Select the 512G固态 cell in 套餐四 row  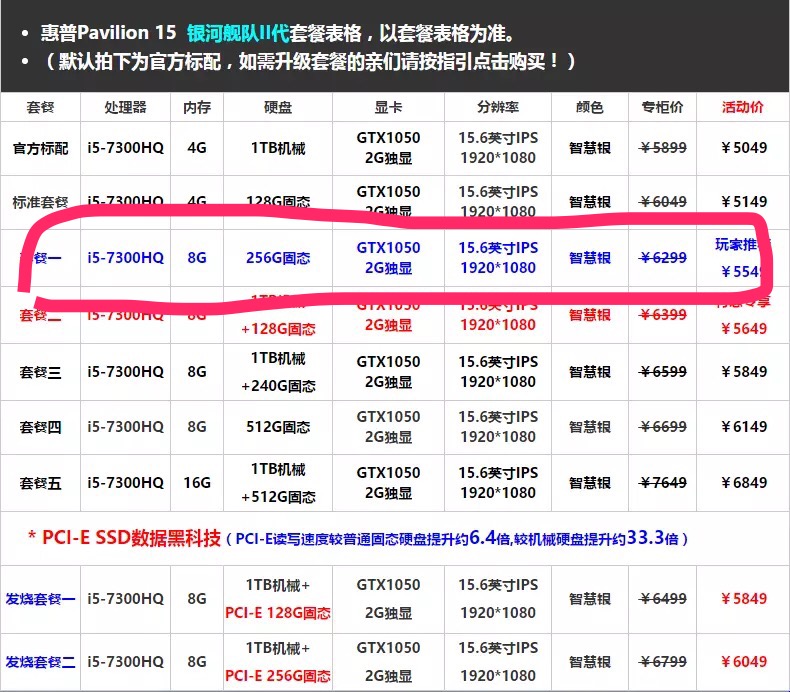tap(278, 427)
